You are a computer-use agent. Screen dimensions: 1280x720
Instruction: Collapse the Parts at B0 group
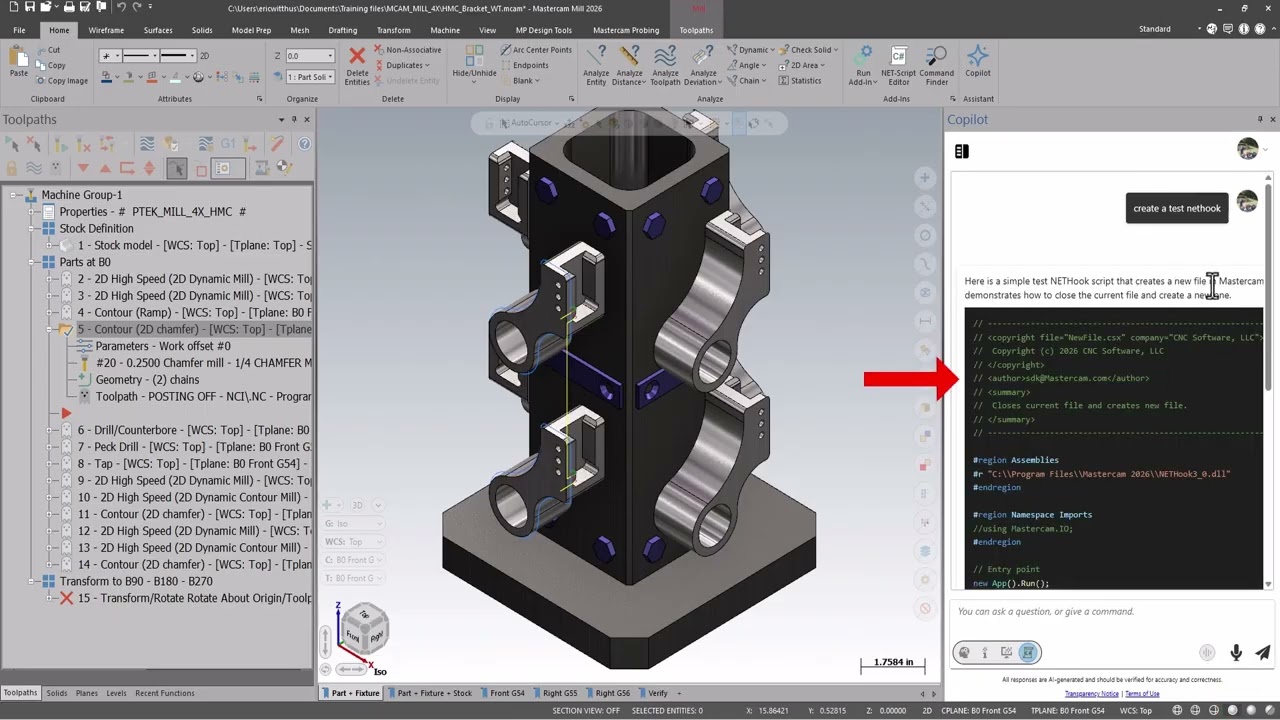coord(33,262)
